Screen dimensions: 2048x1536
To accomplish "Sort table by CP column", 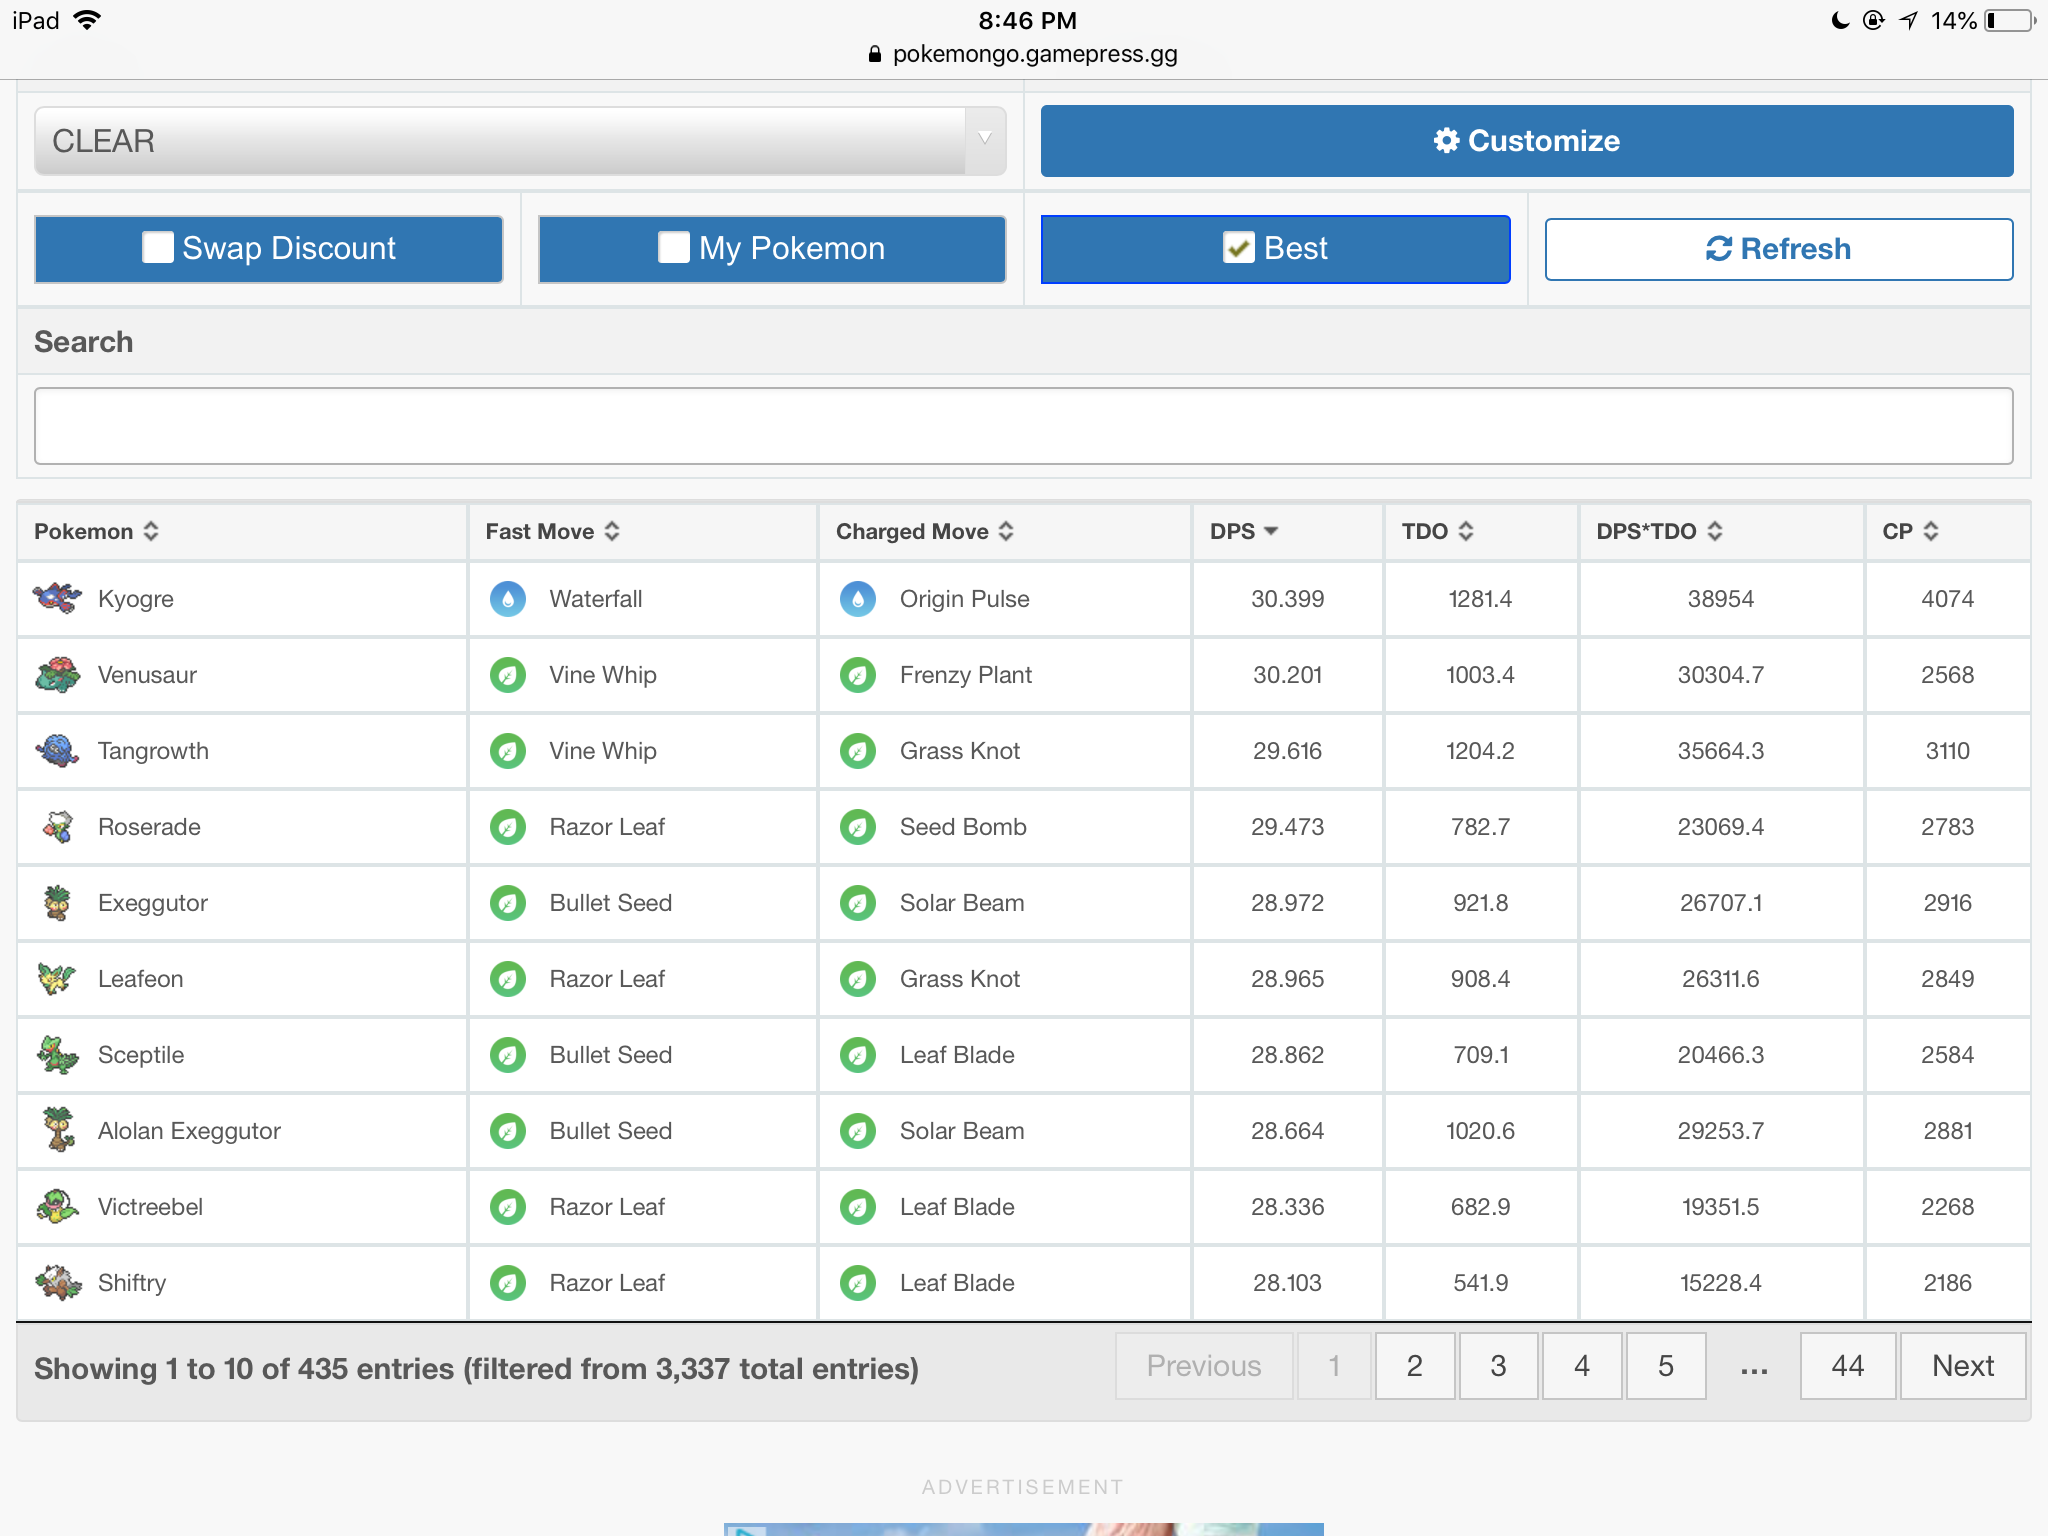I will click(1947, 531).
